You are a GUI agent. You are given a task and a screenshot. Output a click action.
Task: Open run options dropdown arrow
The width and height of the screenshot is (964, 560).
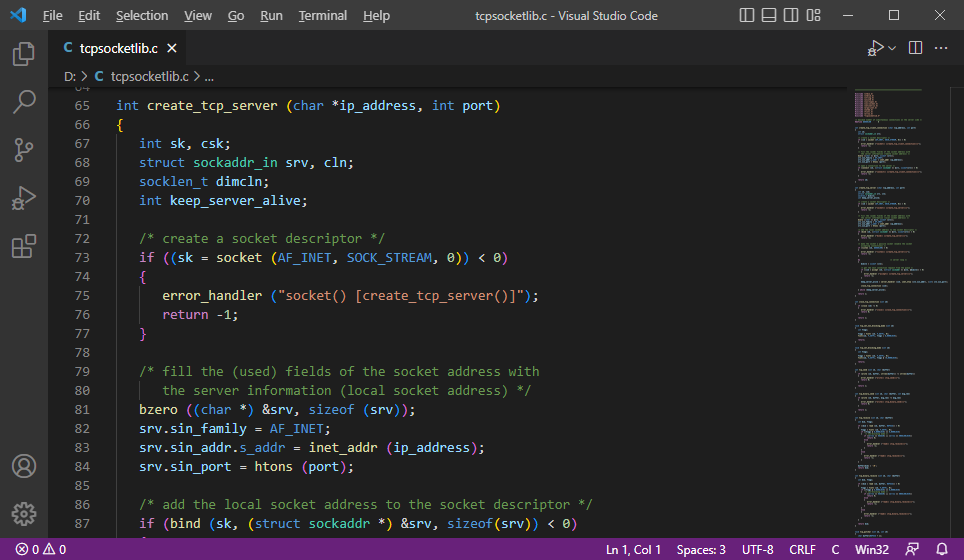click(x=892, y=48)
